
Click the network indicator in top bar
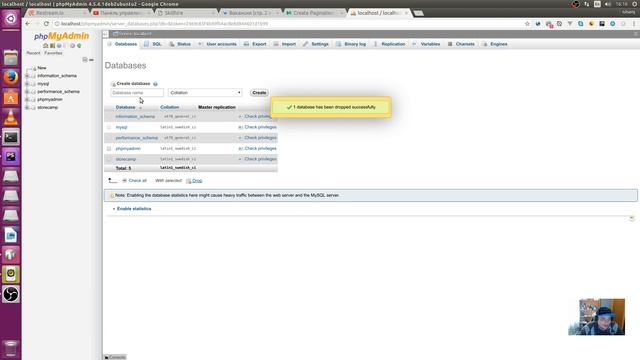point(587,4)
